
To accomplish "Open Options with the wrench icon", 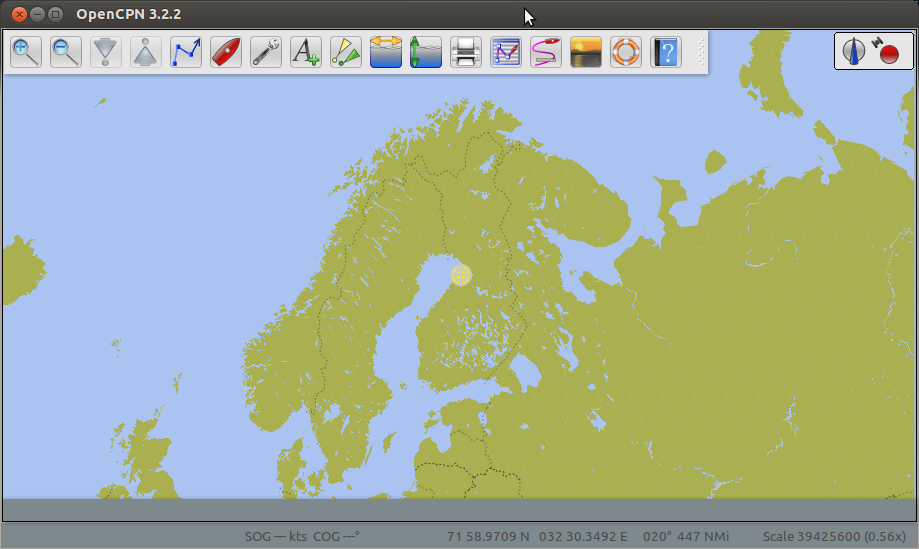I will [266, 52].
